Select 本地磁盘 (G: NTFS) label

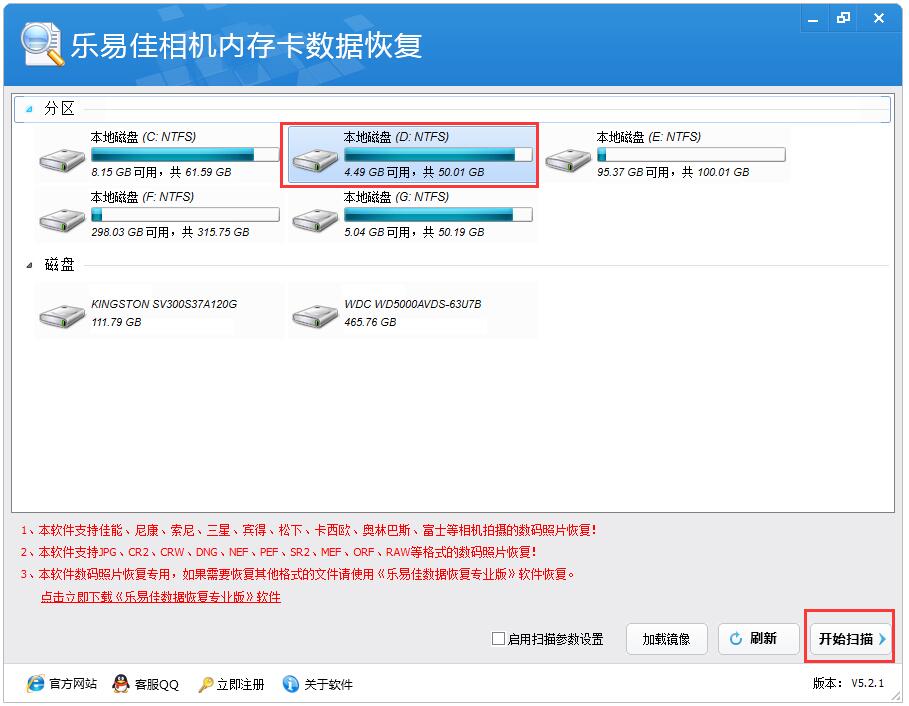pos(397,197)
